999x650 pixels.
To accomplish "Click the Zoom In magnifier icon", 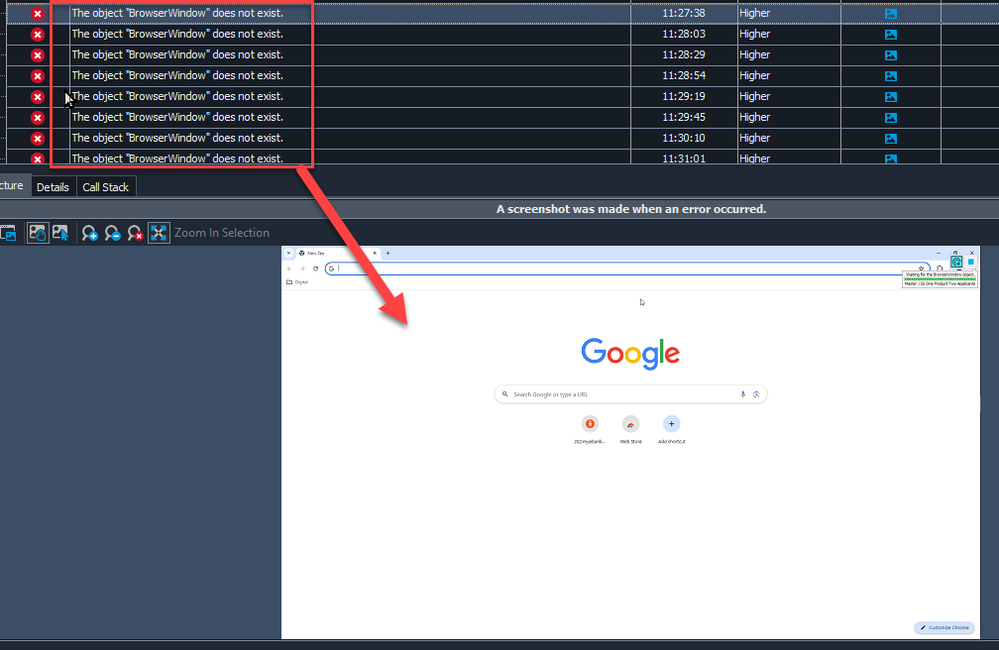I will click(89, 233).
